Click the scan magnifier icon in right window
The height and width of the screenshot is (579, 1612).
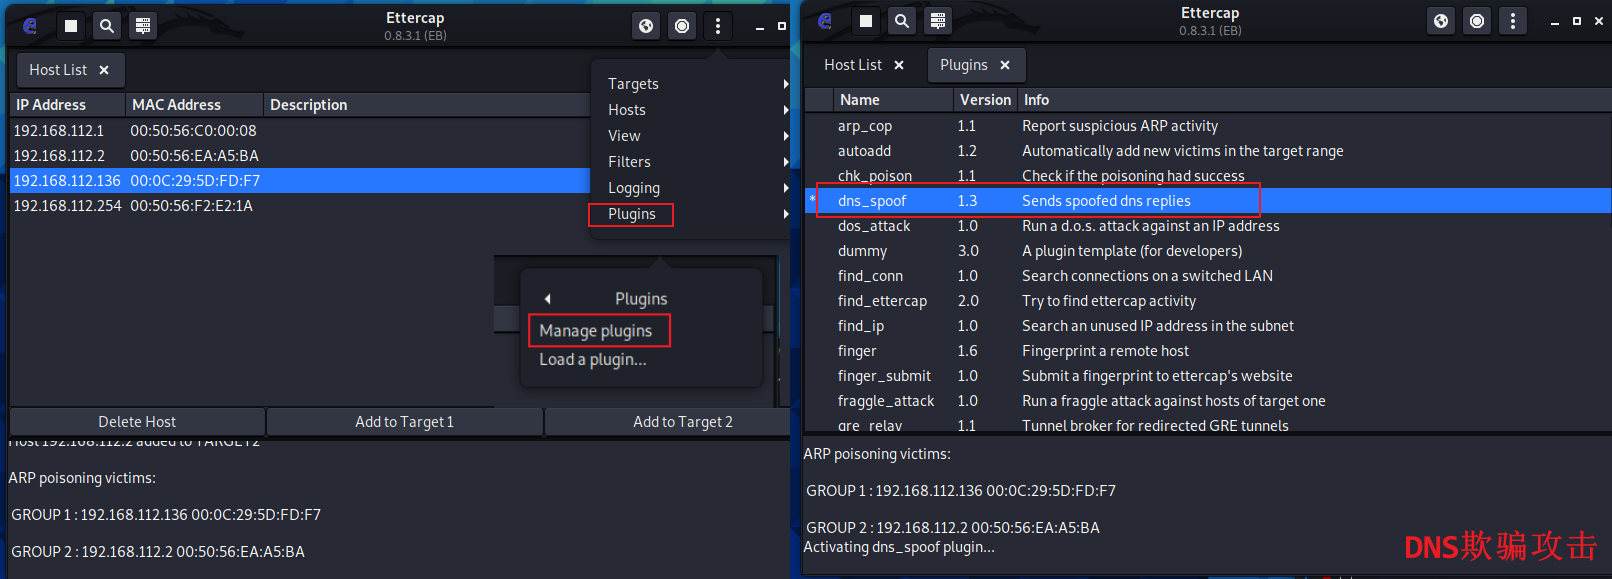click(x=902, y=21)
